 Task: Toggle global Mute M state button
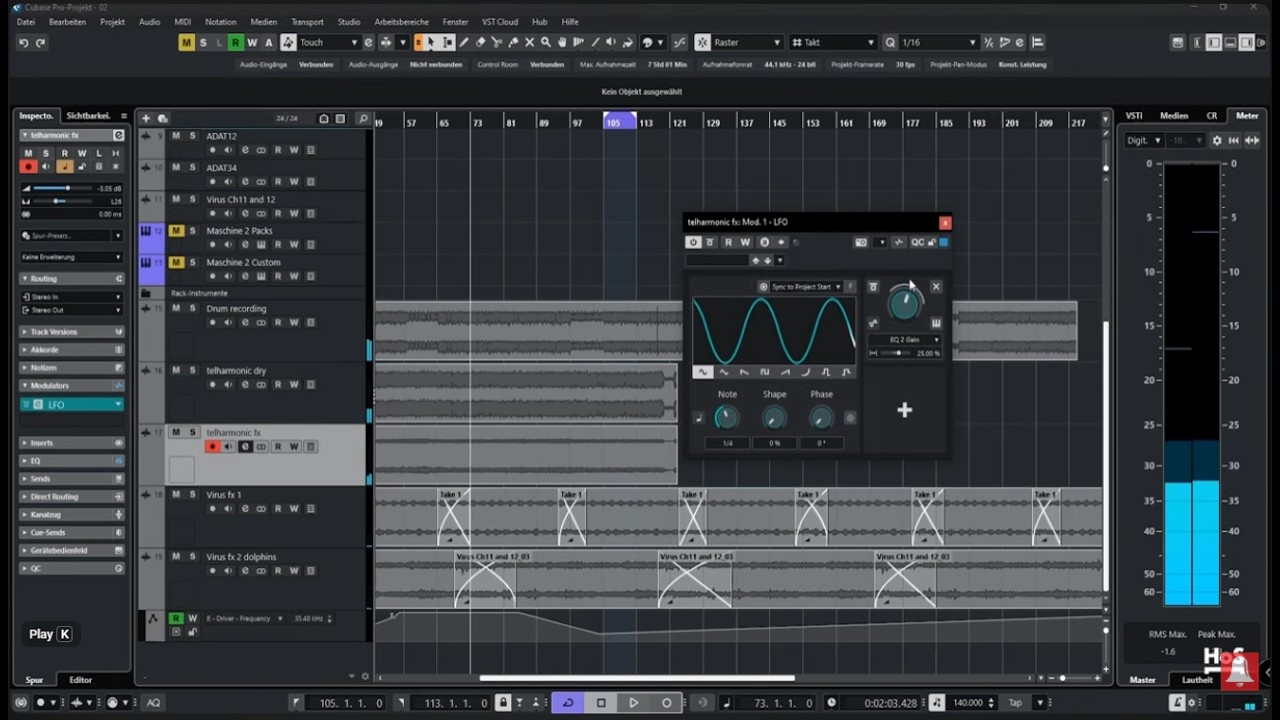click(186, 42)
